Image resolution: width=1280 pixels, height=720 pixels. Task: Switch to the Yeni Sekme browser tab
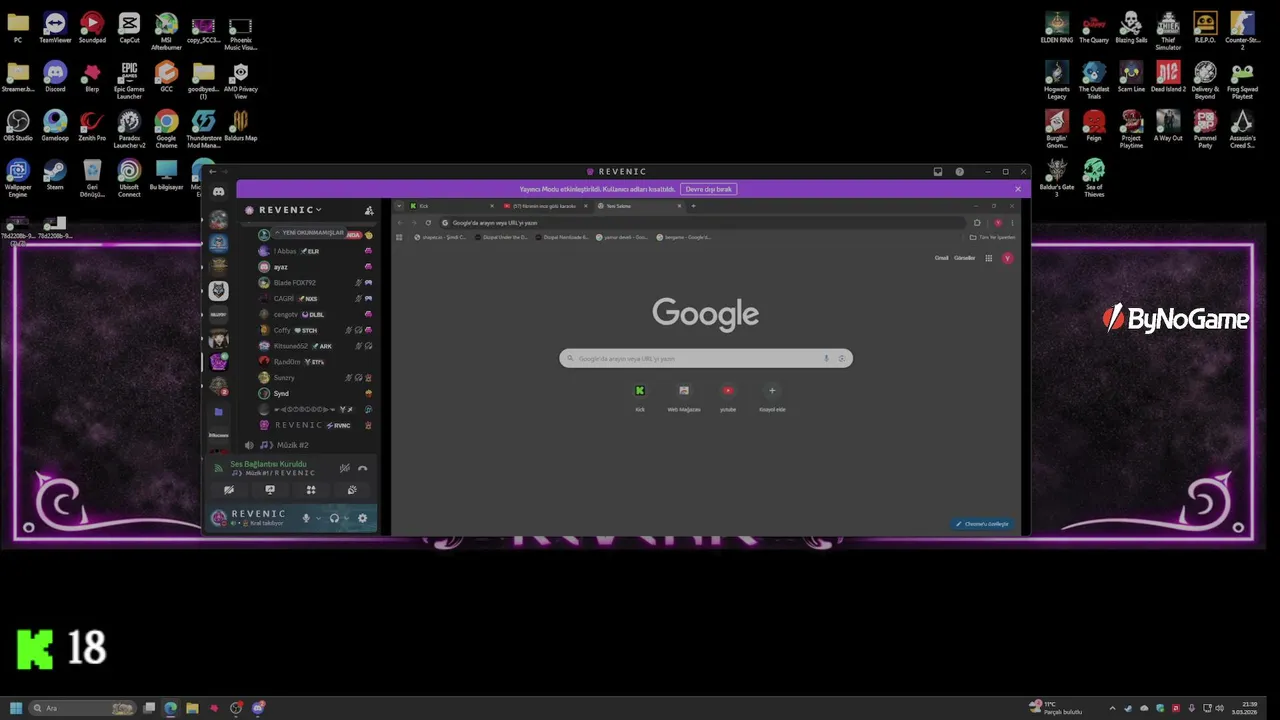[638, 206]
